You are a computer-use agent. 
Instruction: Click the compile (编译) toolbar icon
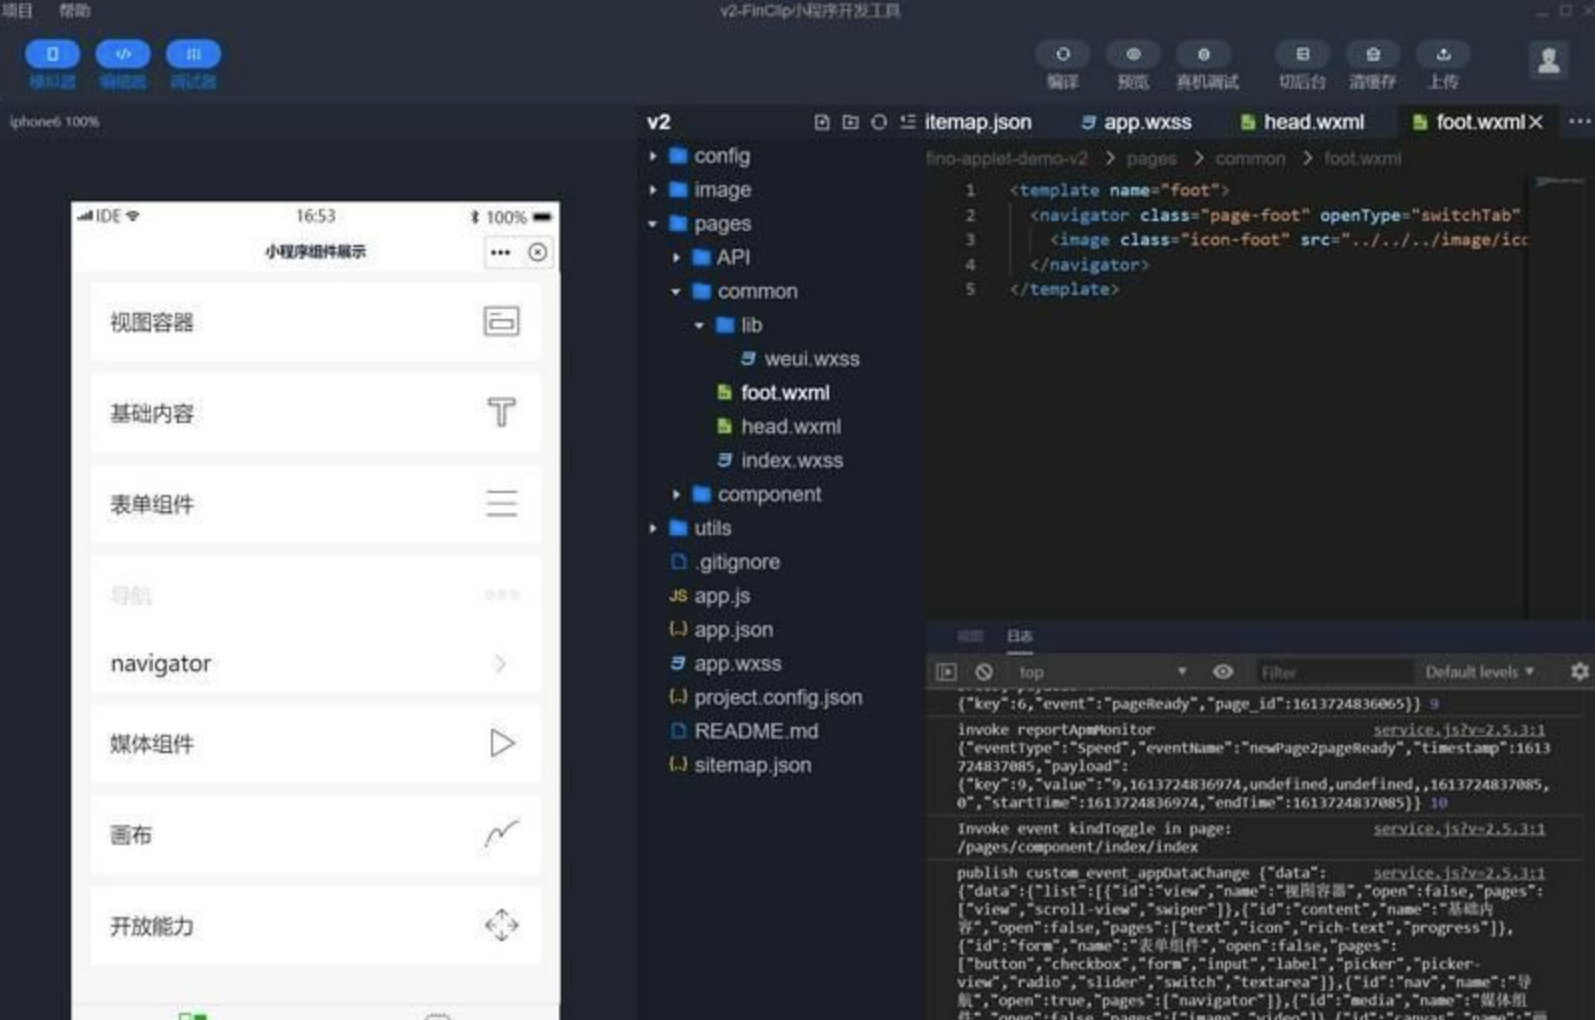click(1063, 54)
